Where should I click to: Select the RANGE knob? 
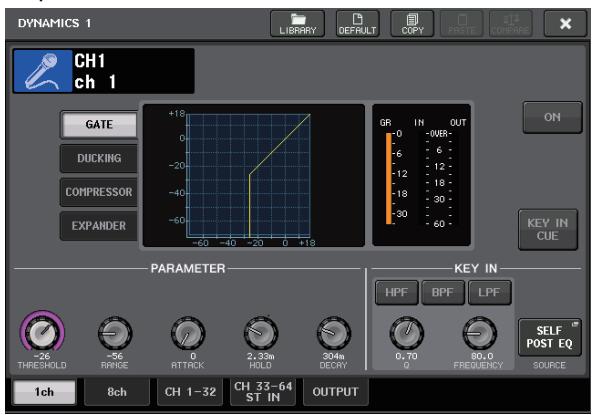115,333
